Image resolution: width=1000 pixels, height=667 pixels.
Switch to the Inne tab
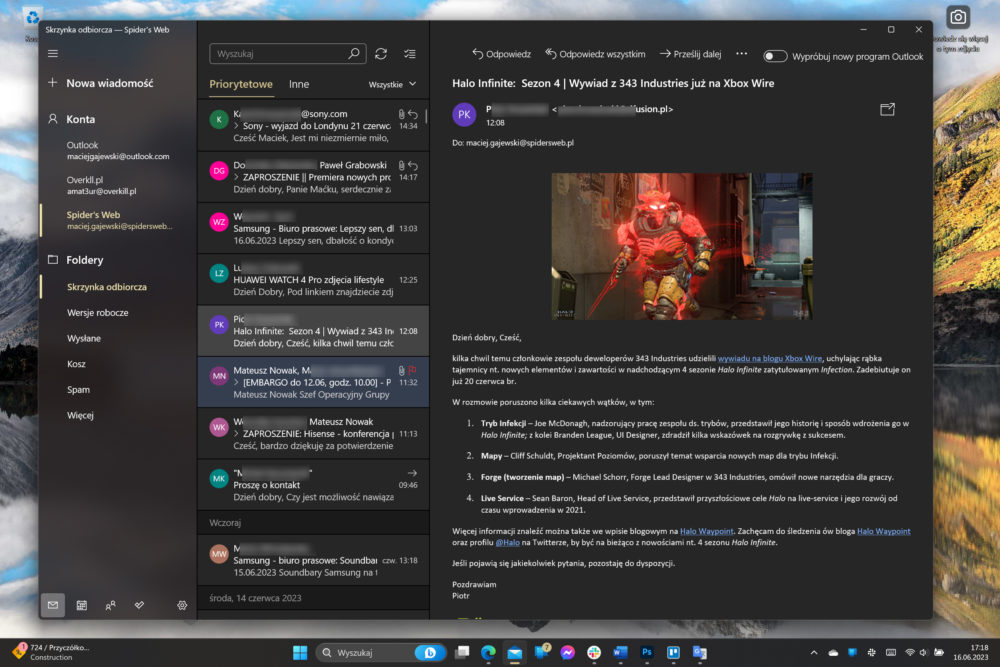[x=299, y=84]
